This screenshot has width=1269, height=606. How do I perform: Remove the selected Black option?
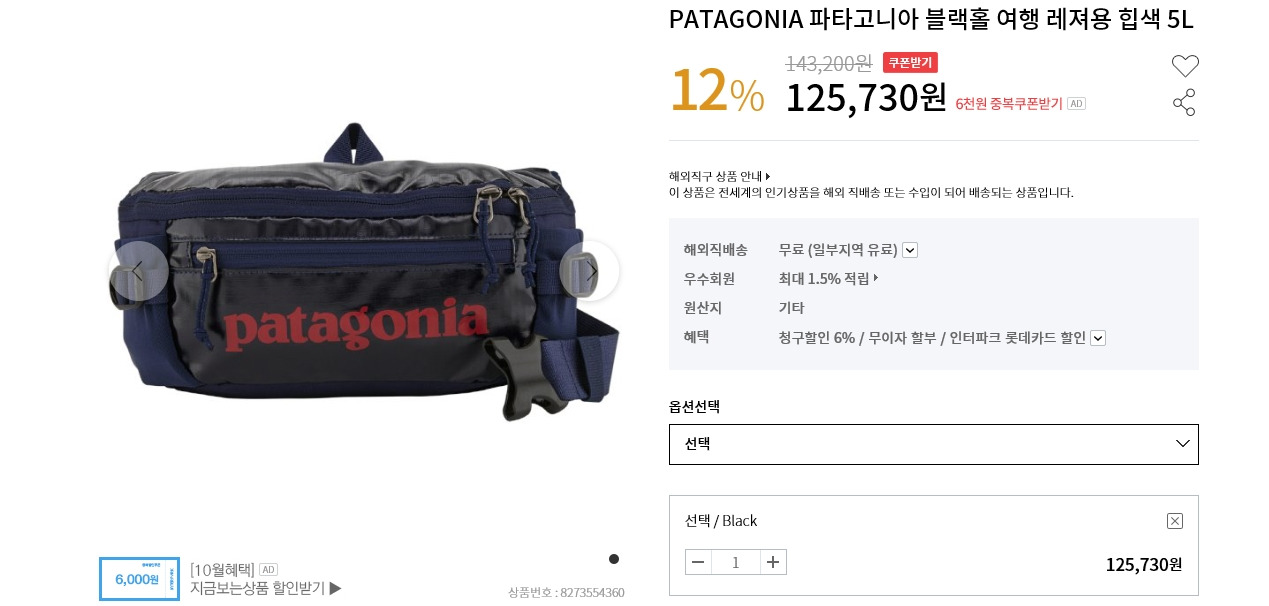(1175, 521)
